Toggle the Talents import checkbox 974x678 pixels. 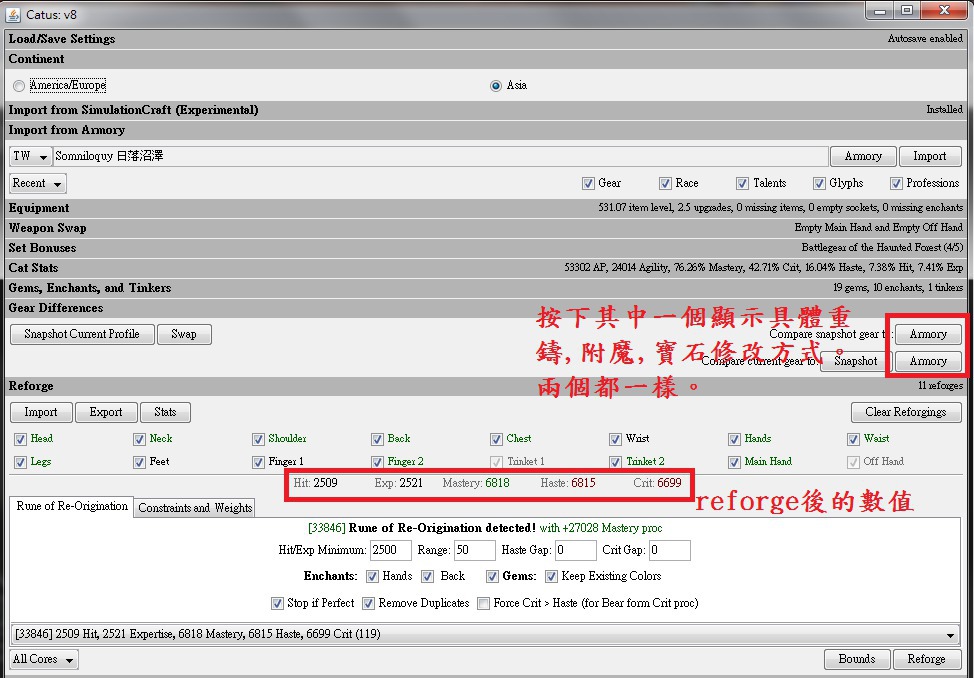click(742, 183)
